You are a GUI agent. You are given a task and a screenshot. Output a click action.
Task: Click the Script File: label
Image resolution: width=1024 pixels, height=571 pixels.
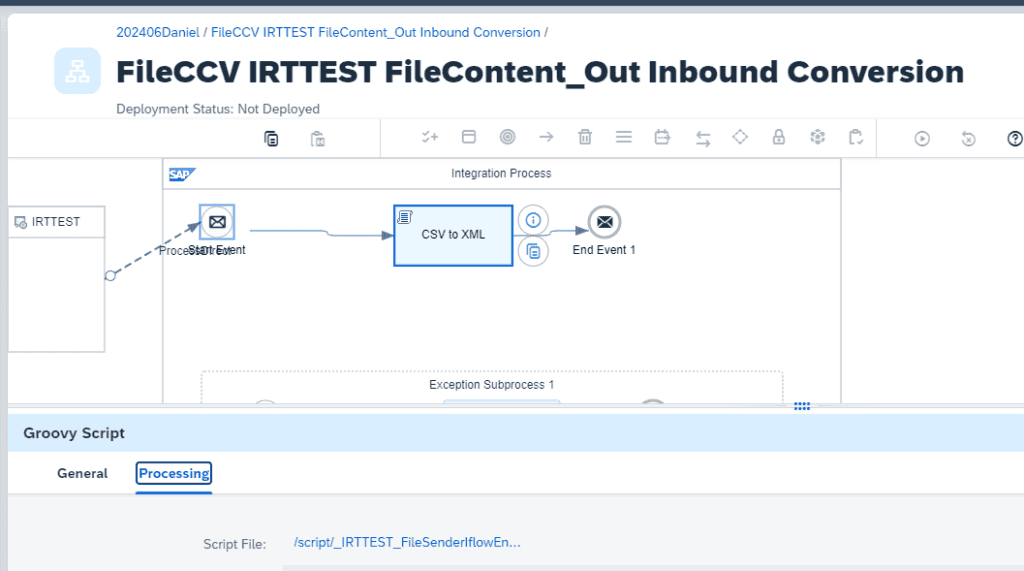234,544
